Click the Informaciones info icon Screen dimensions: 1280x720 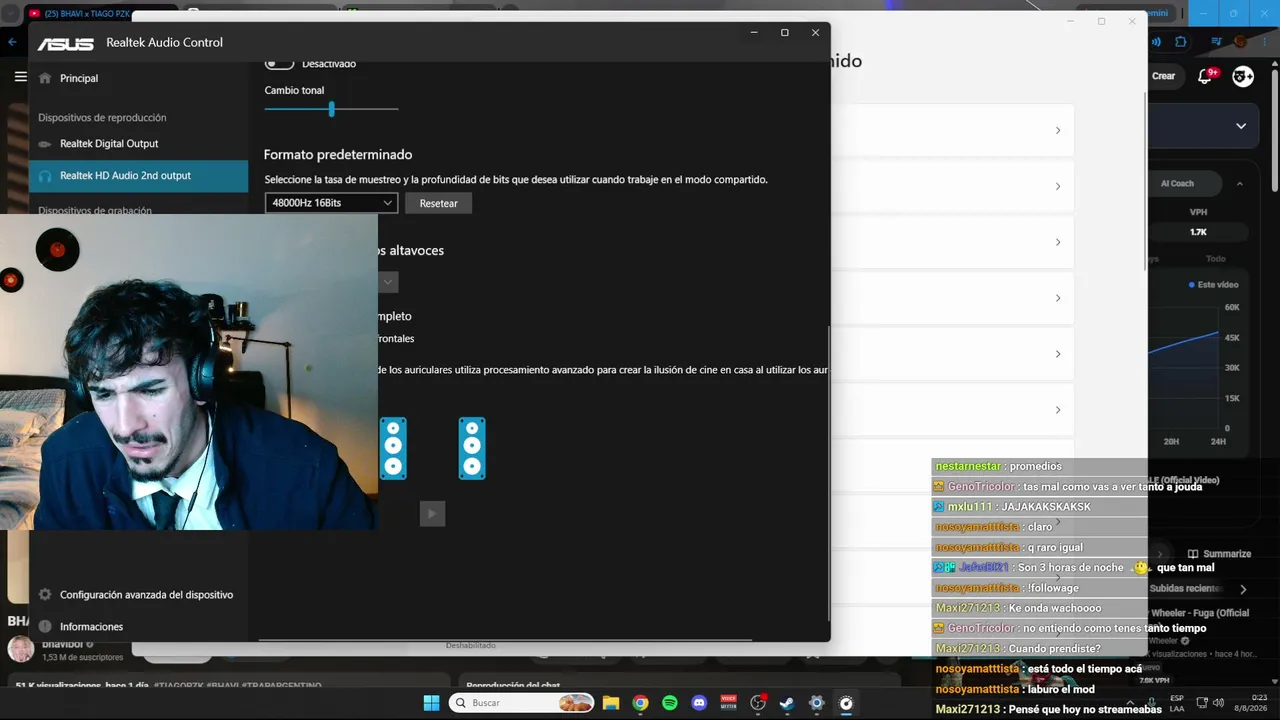[x=45, y=626]
